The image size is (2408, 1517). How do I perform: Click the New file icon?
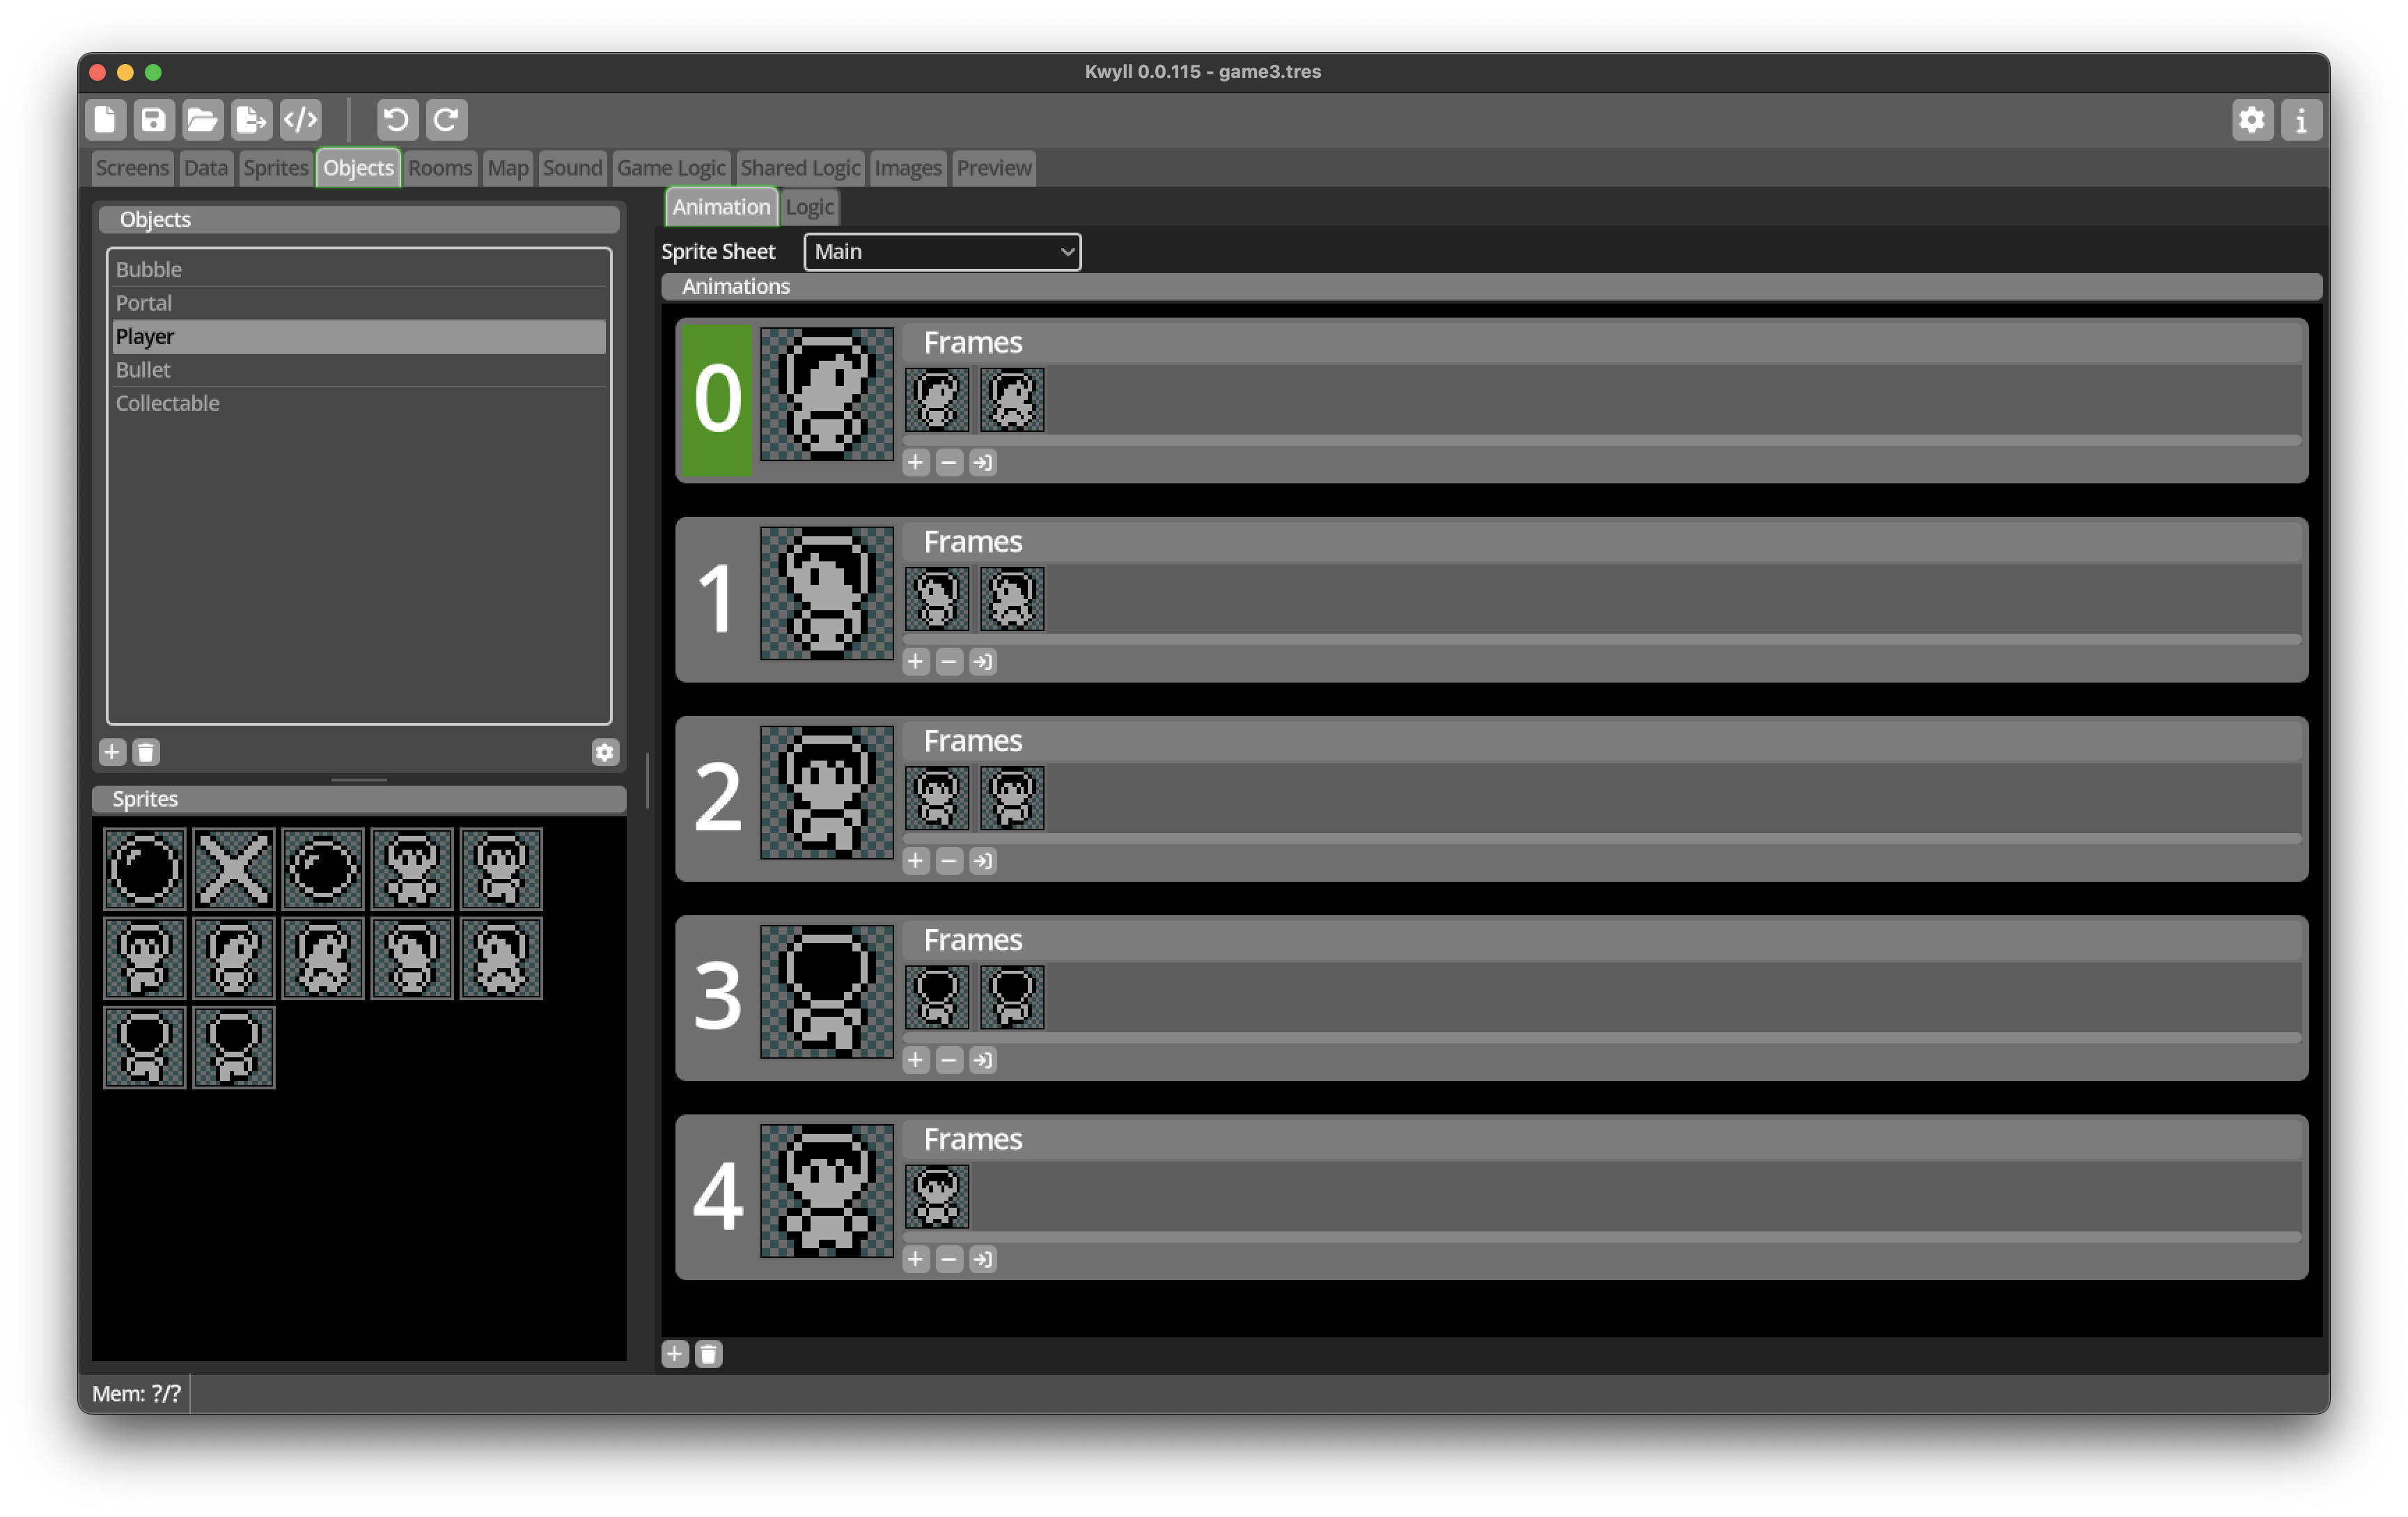click(105, 120)
